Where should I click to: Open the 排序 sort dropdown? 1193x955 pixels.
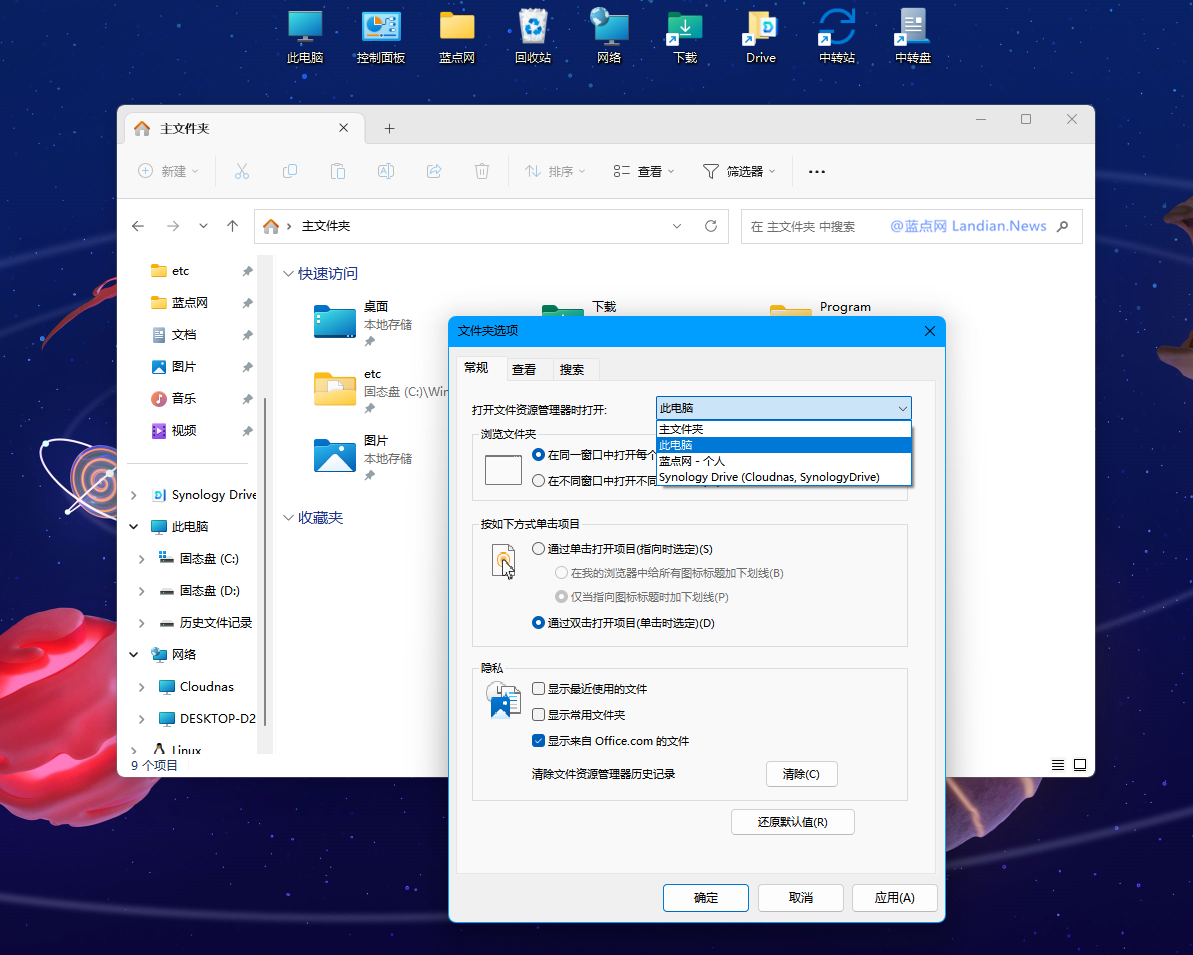click(555, 171)
